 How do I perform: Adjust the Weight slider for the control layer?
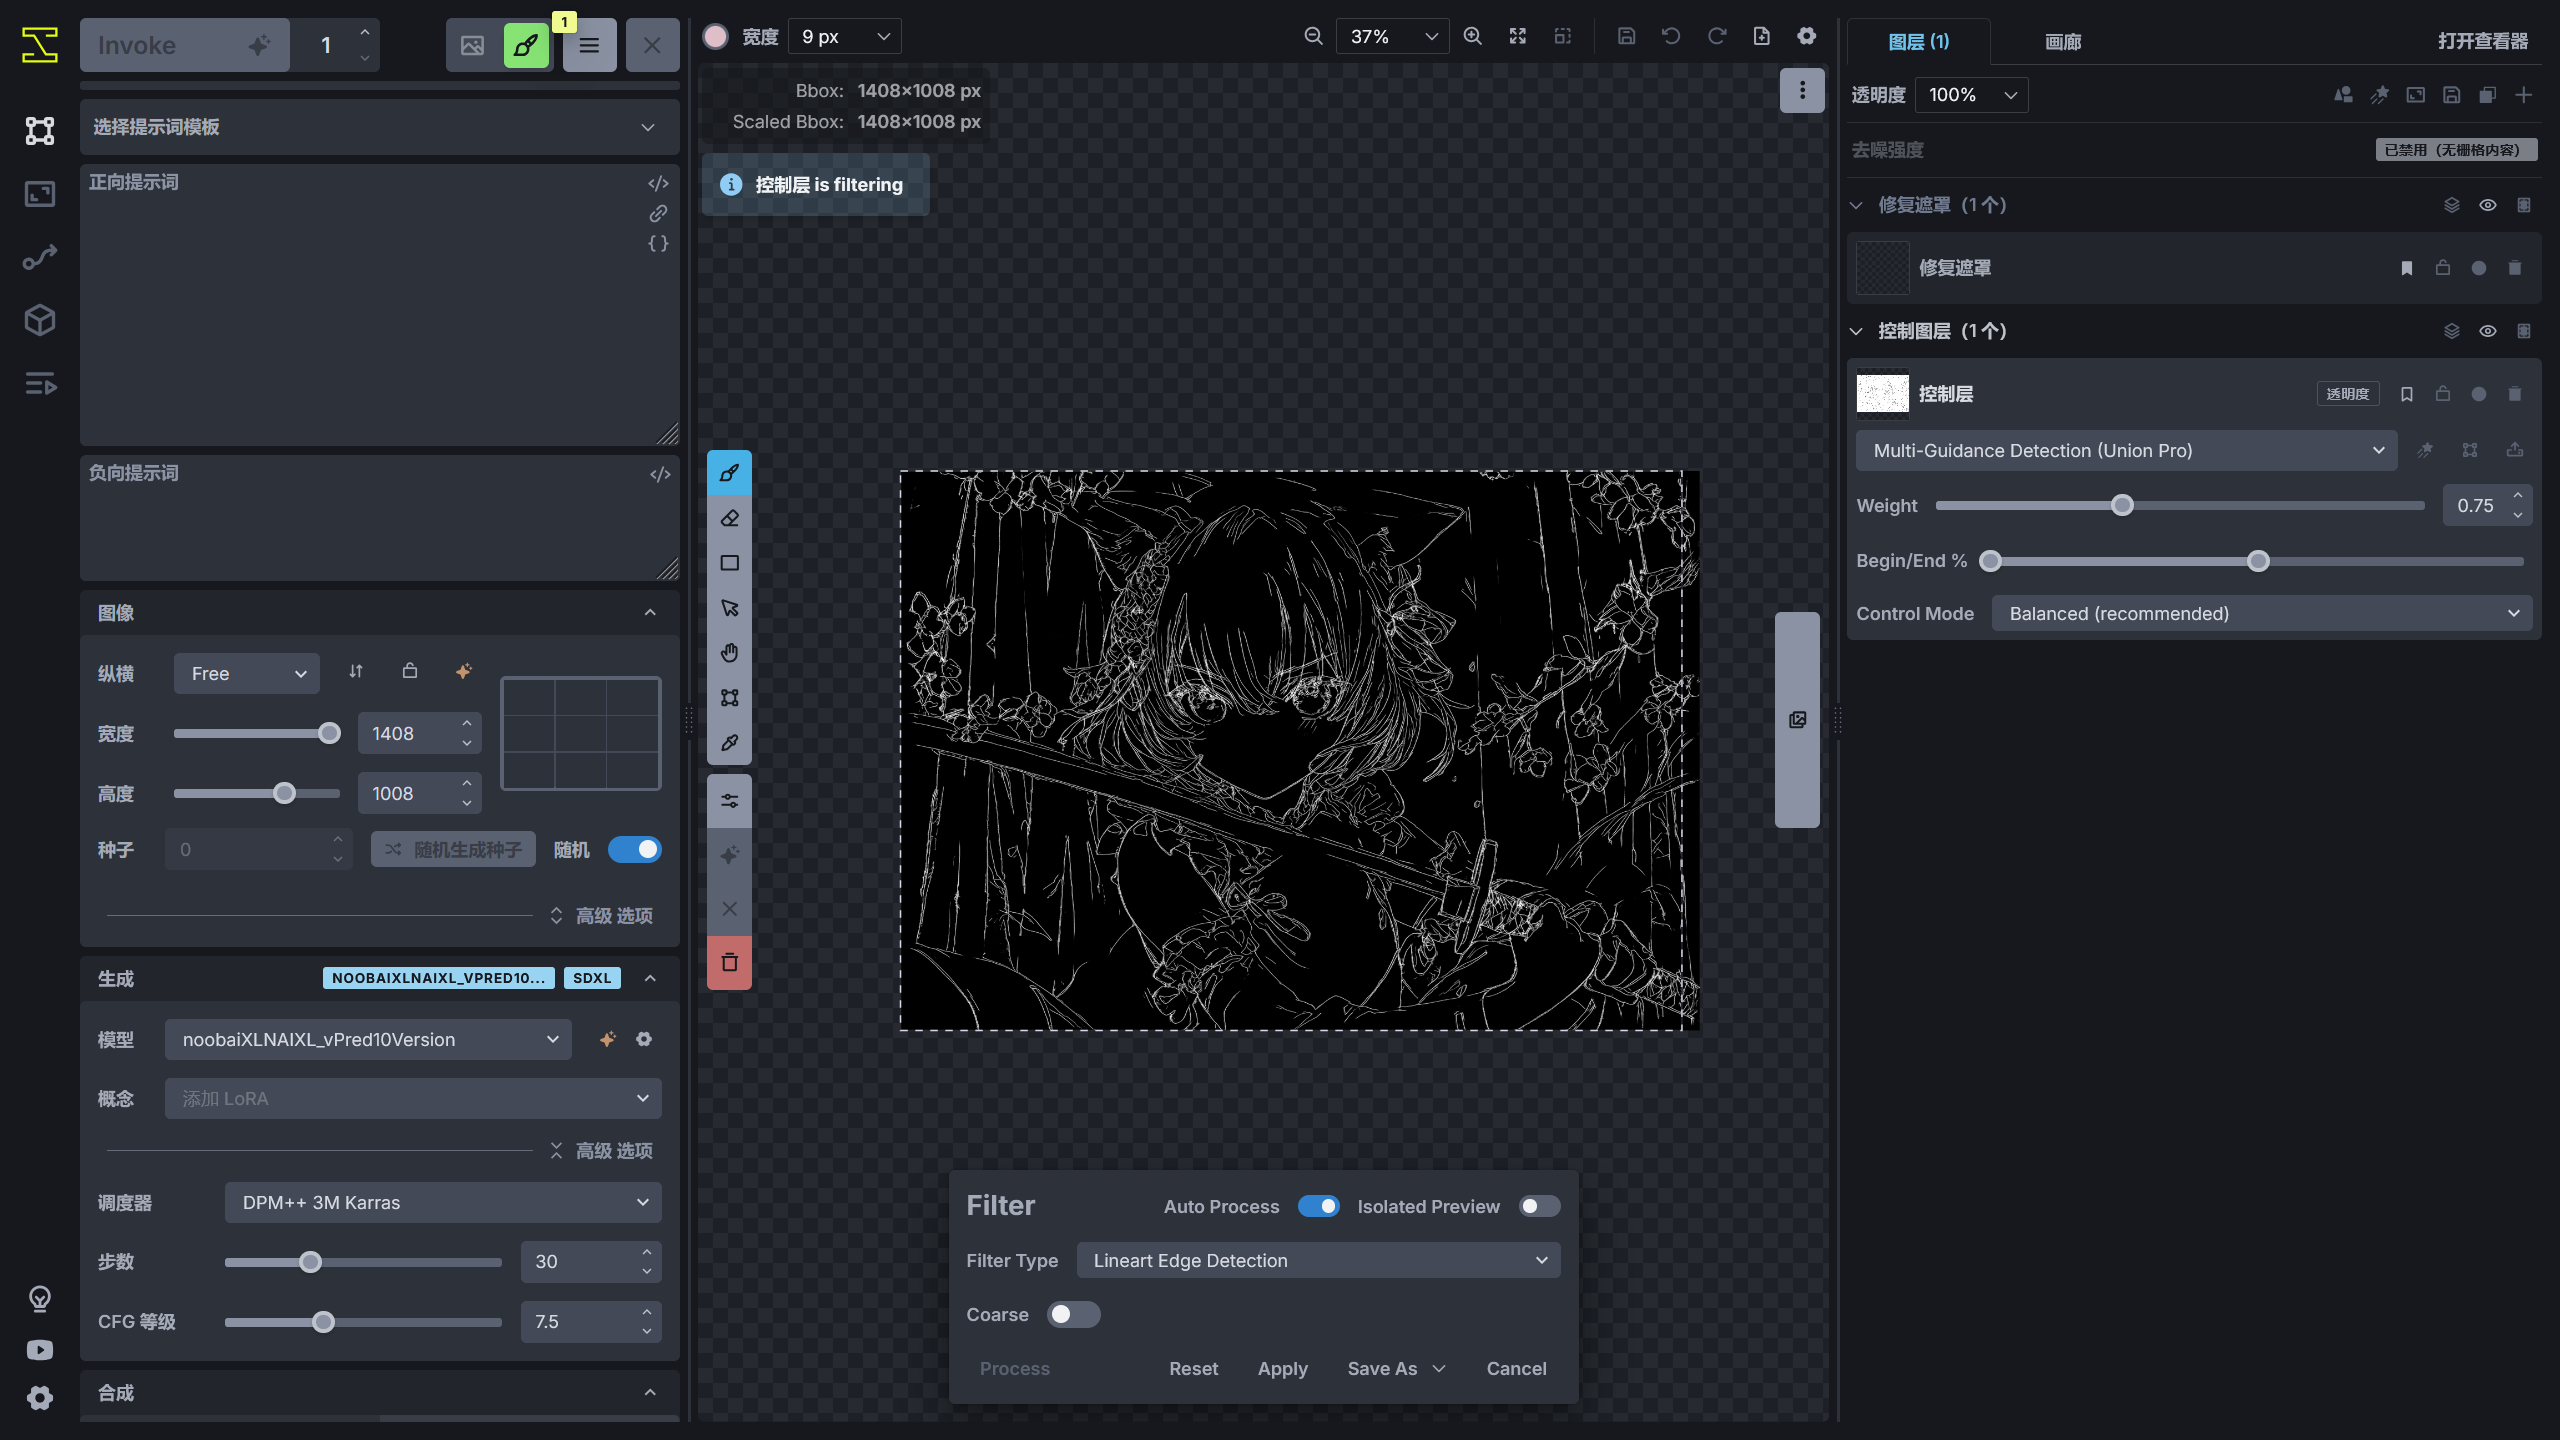2122,505
